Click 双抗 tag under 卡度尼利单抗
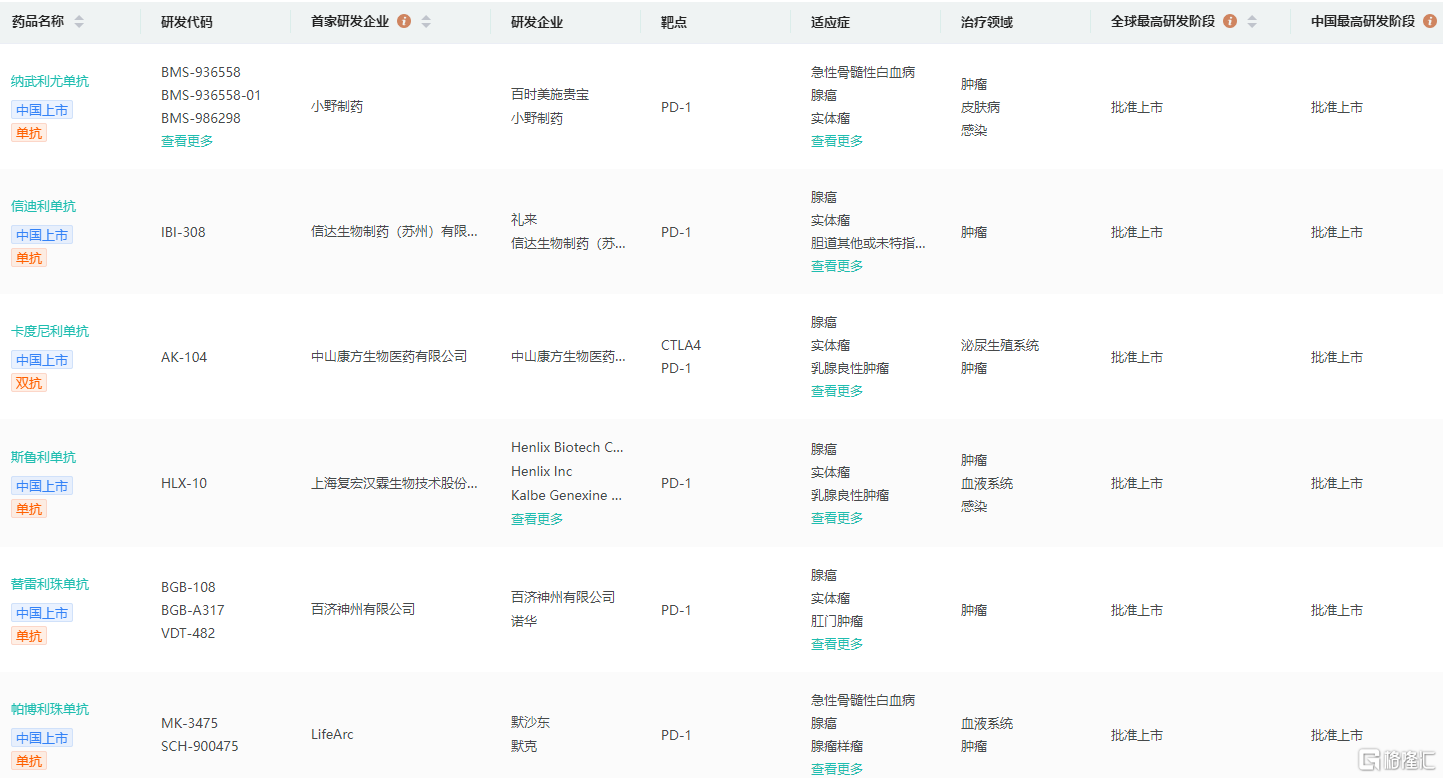The image size is (1443, 778). [x=29, y=383]
